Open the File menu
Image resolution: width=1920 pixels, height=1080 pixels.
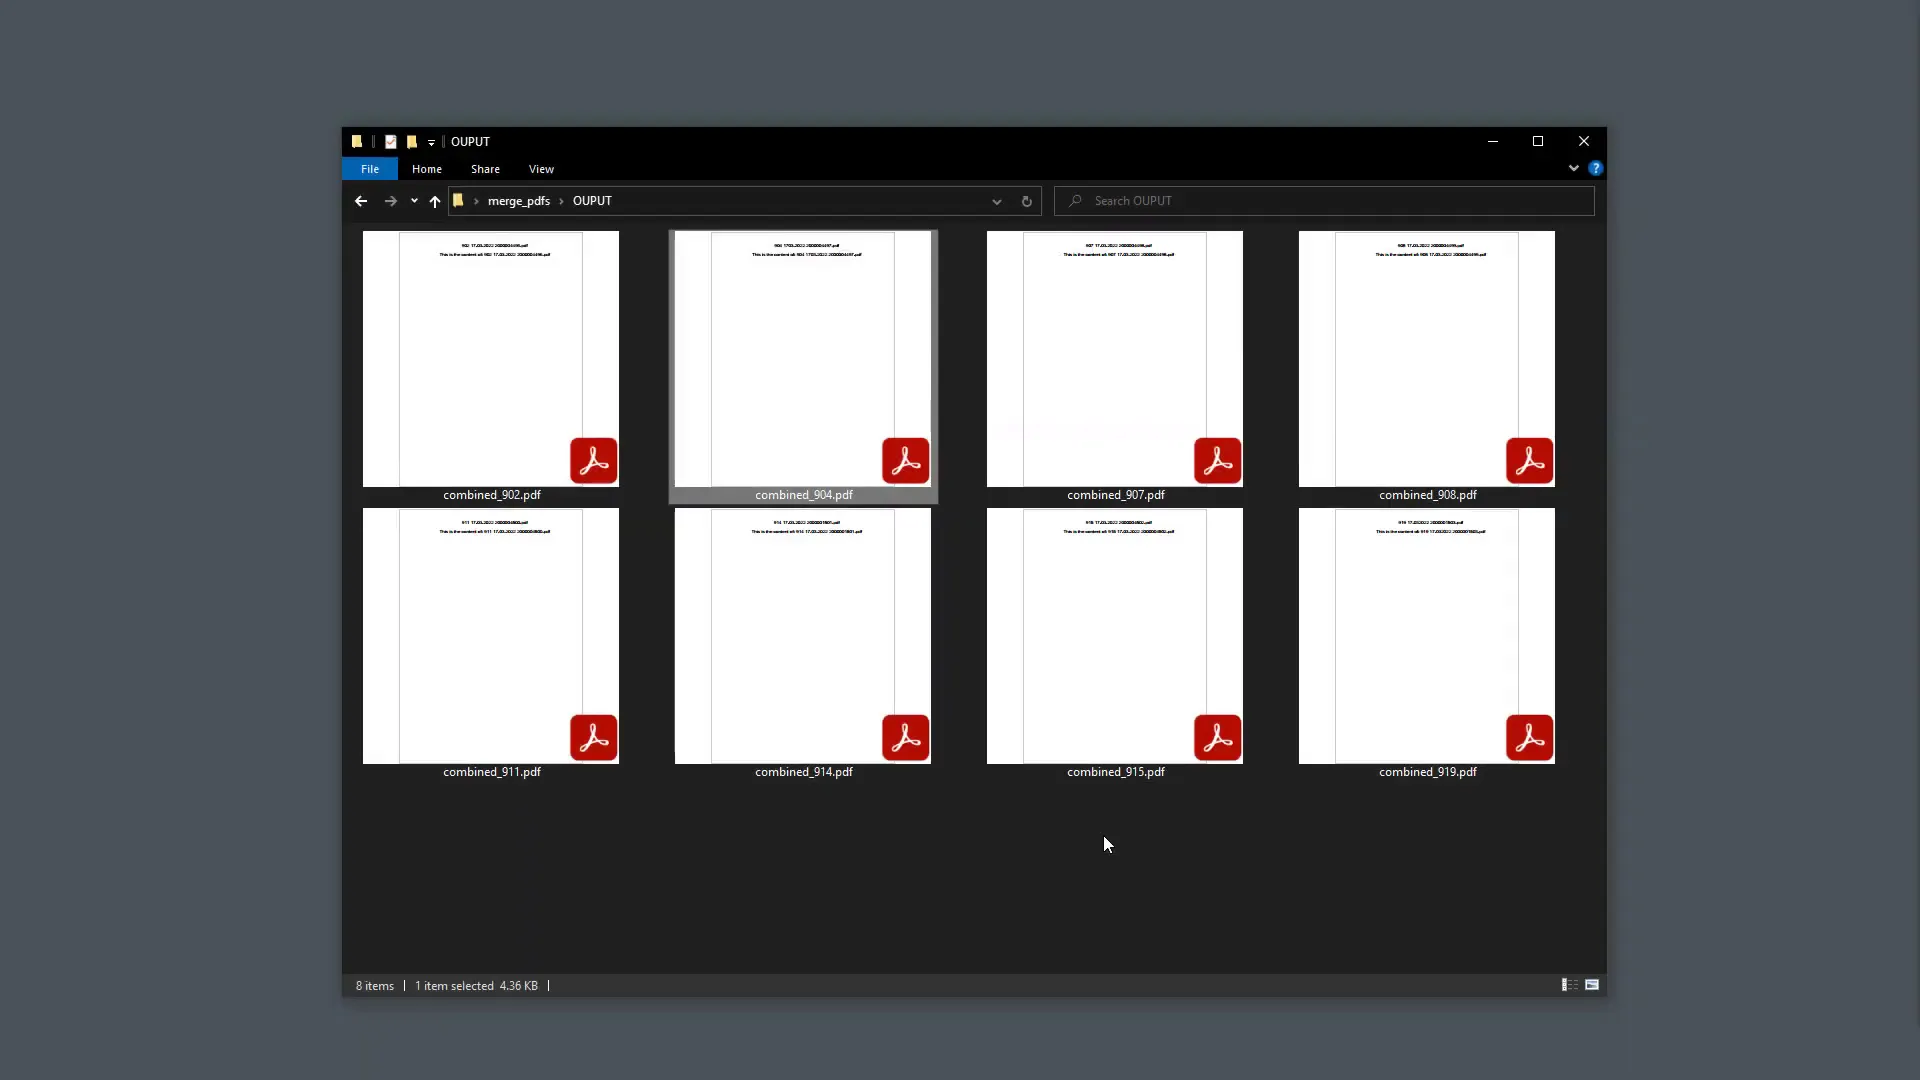[369, 169]
